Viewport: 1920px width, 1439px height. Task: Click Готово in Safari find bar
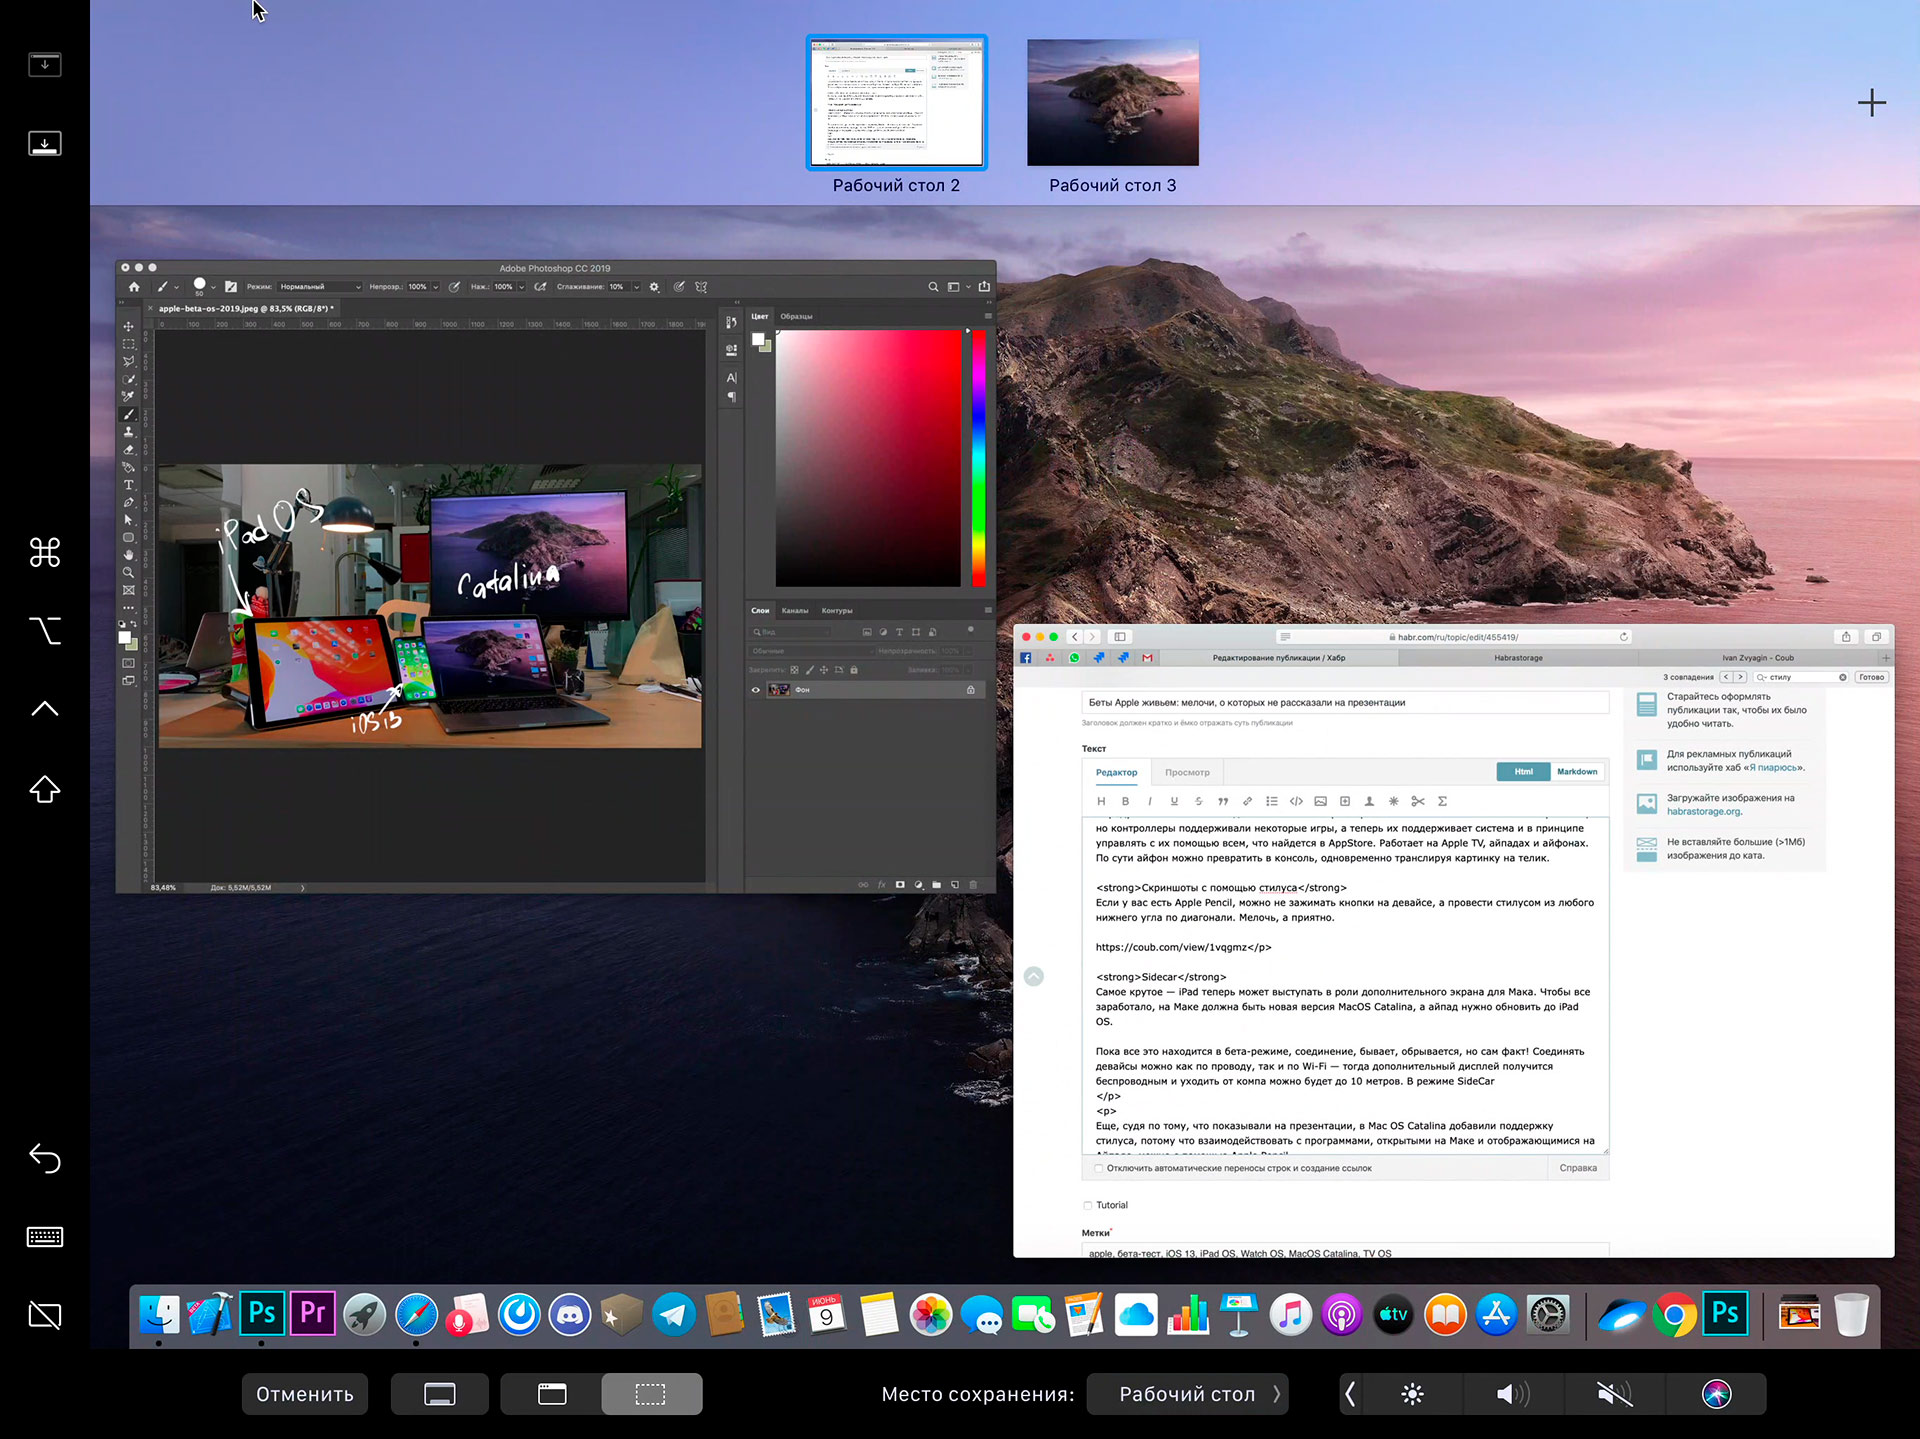point(1871,677)
